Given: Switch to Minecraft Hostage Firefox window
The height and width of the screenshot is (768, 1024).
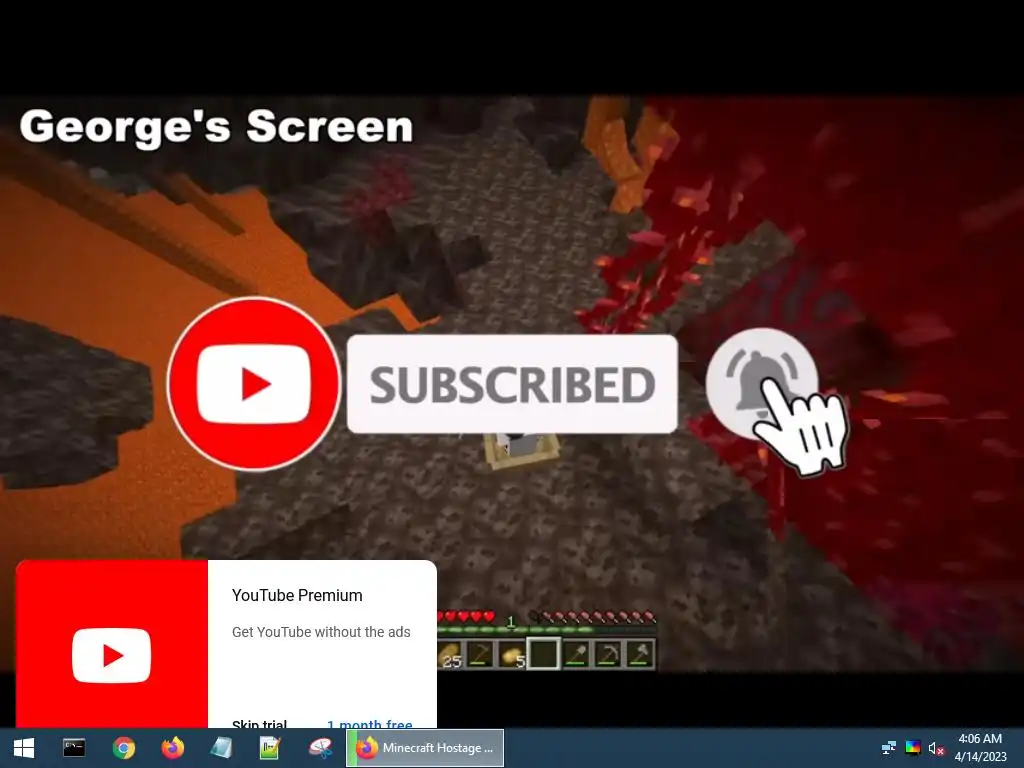Looking at the screenshot, I should click(x=425, y=748).
